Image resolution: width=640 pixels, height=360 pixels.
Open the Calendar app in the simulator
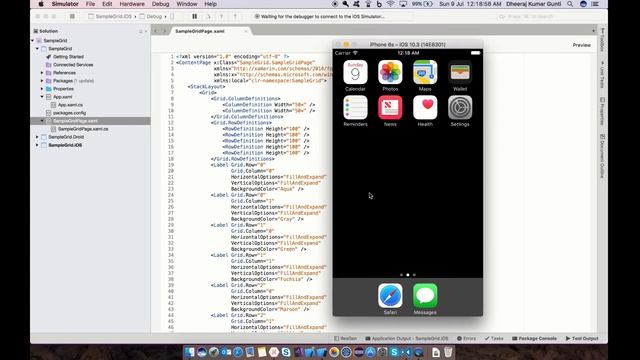(355, 72)
